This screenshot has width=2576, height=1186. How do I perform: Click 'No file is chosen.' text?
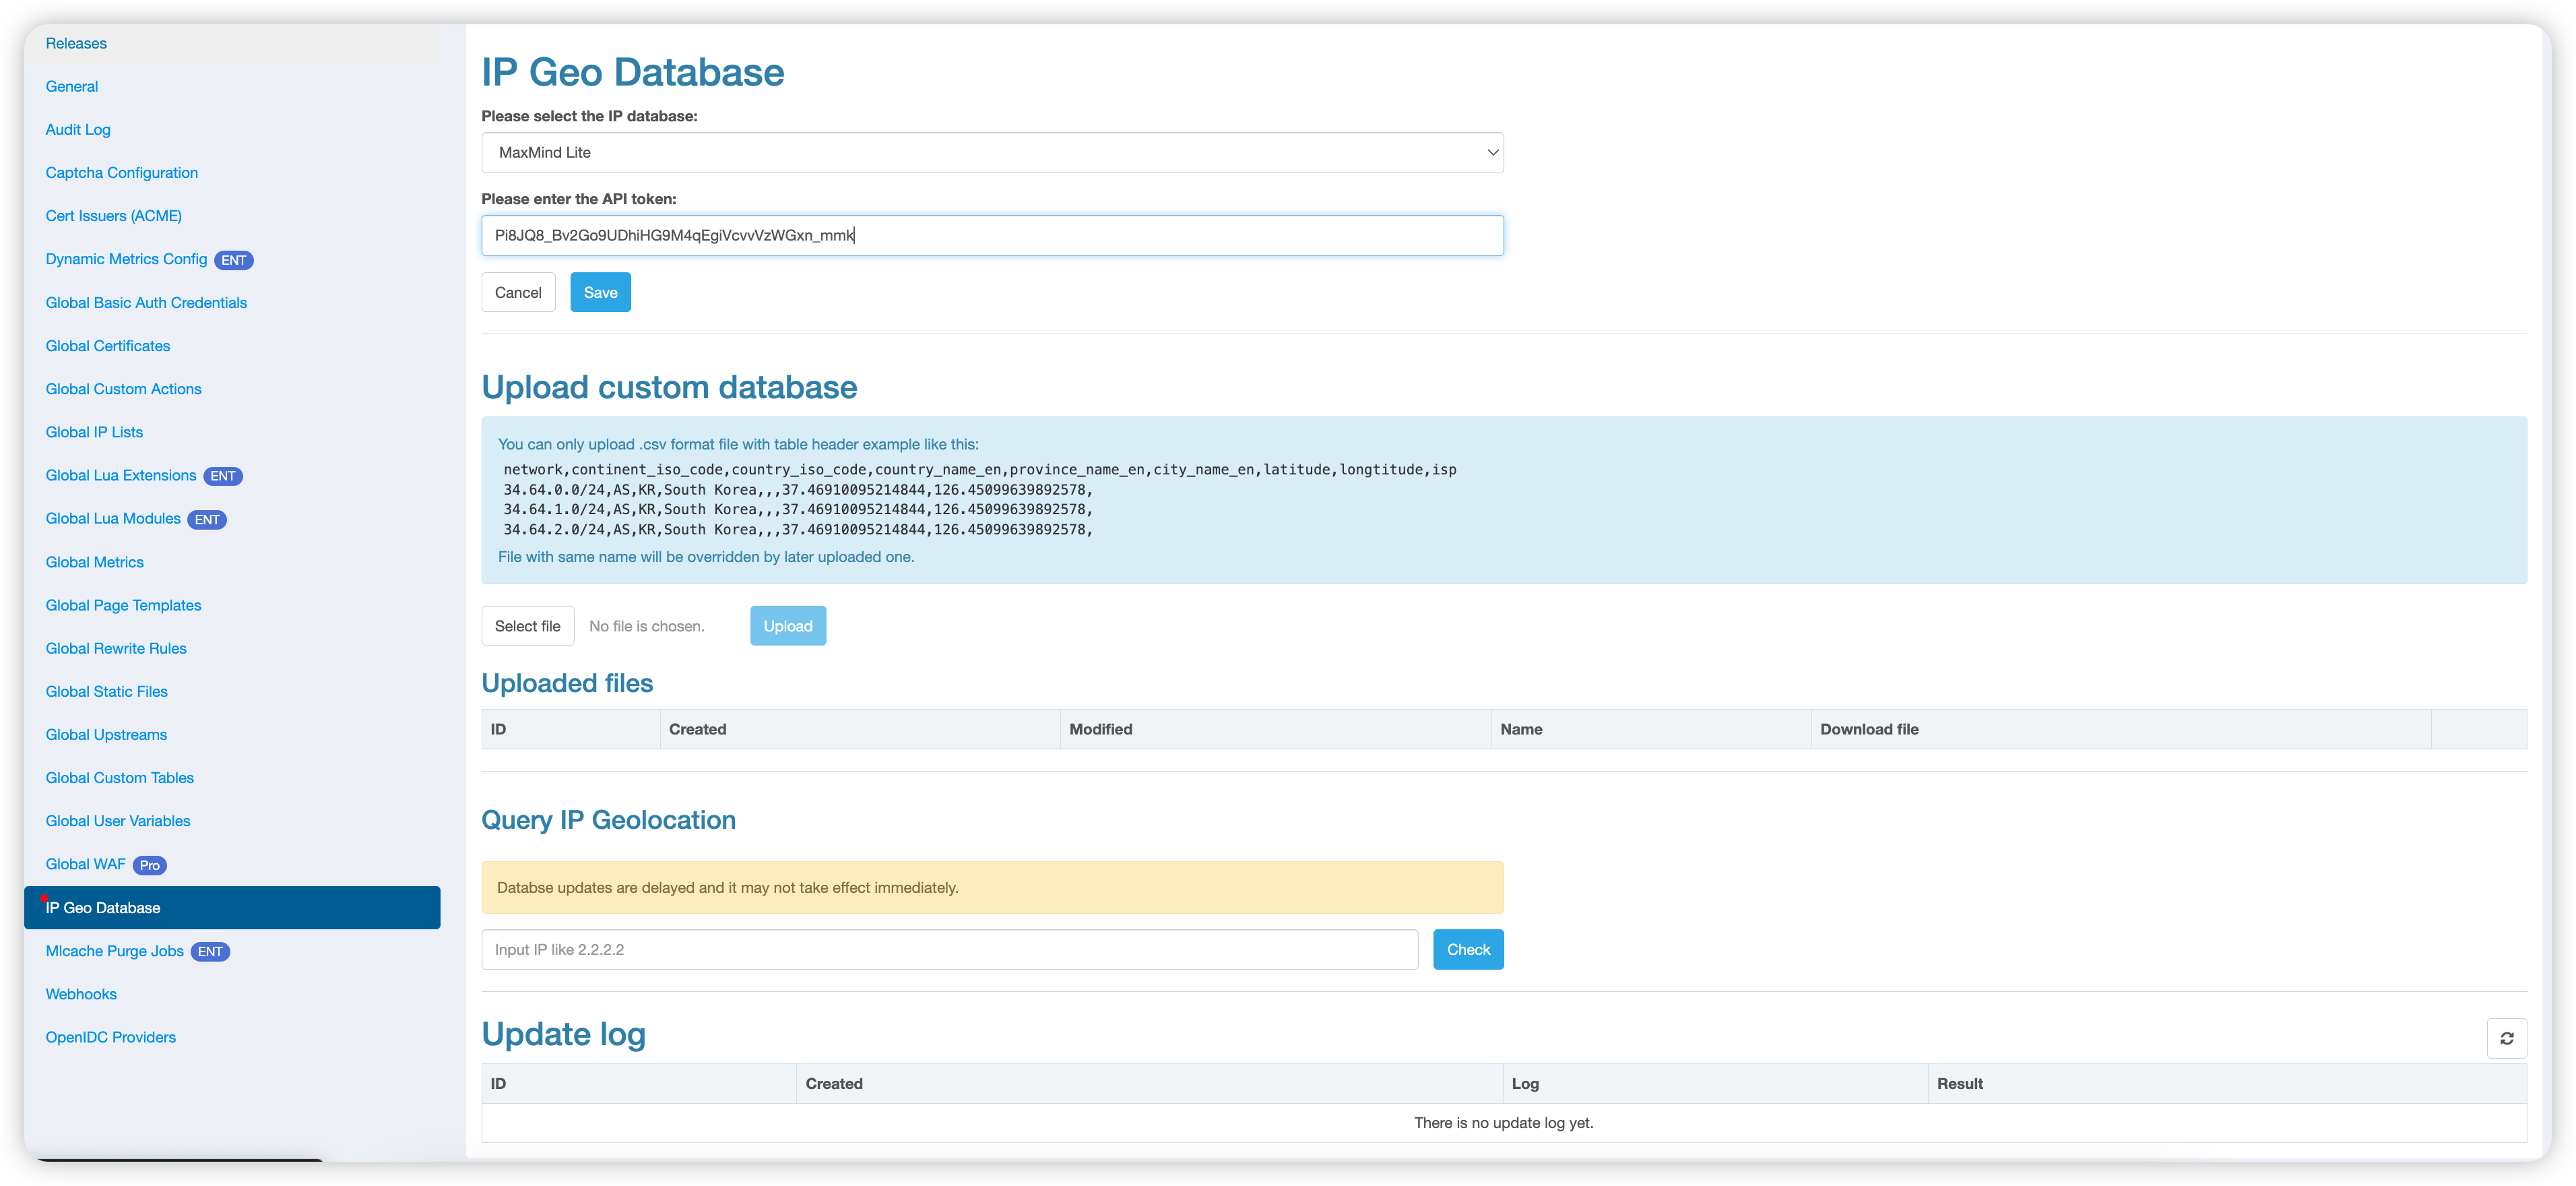646,626
